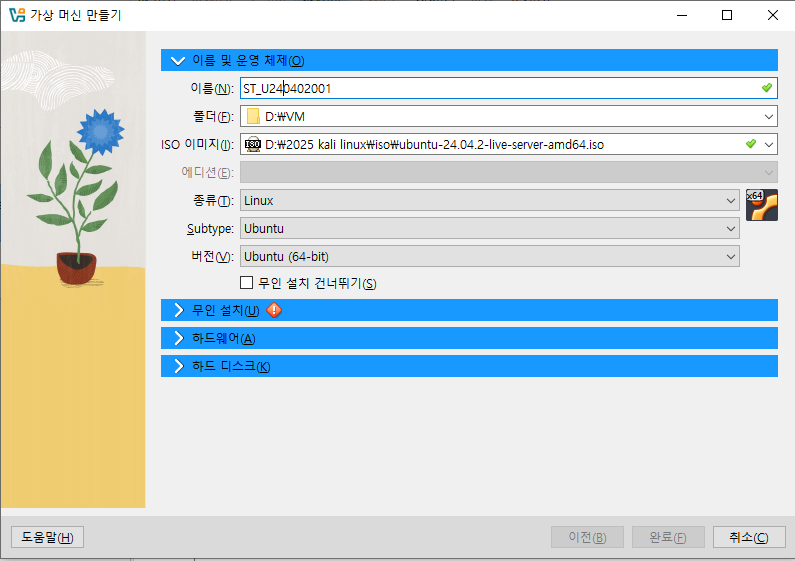795x561 pixels.
Task: Click the Subtype label
Action: pos(210,229)
